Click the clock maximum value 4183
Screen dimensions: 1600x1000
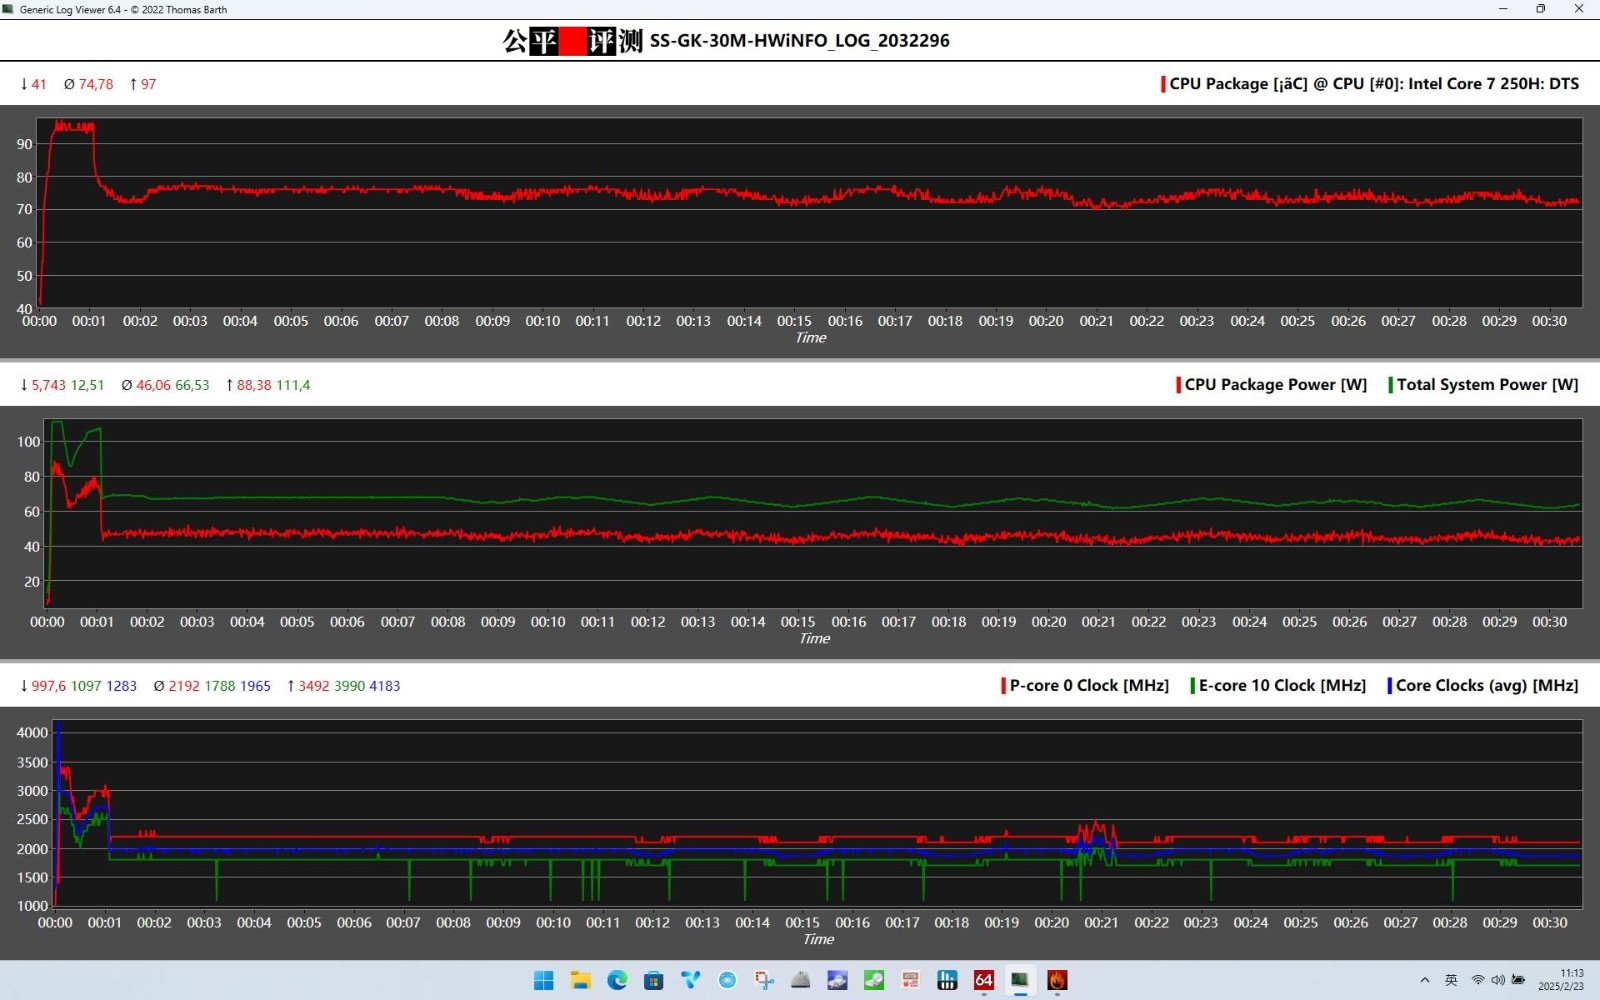pos(385,686)
